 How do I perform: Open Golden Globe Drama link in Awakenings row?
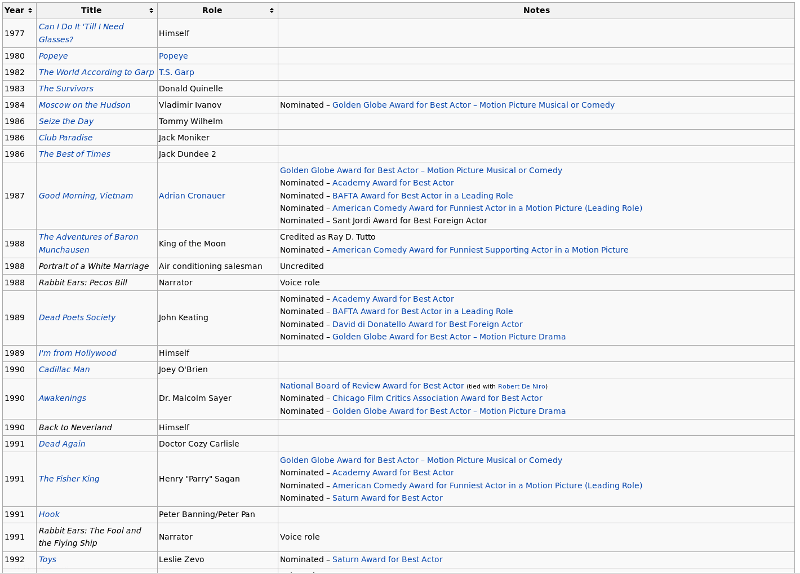pyautogui.click(x=448, y=411)
